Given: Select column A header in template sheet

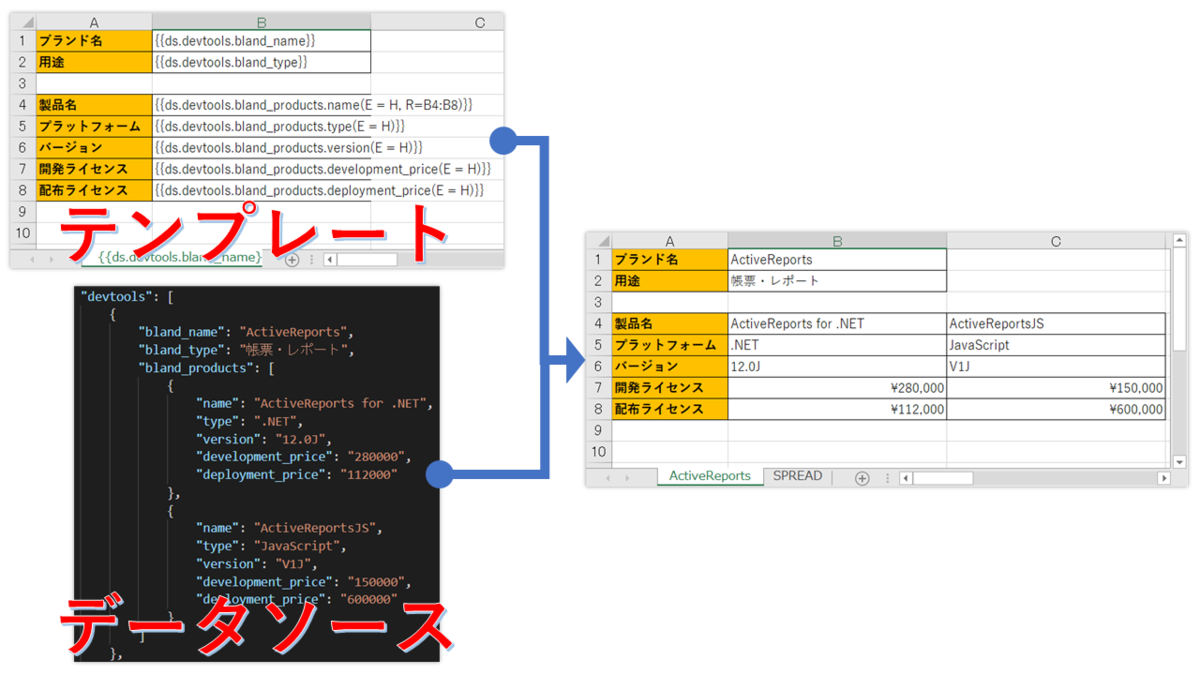Looking at the screenshot, I should pyautogui.click(x=94, y=22).
